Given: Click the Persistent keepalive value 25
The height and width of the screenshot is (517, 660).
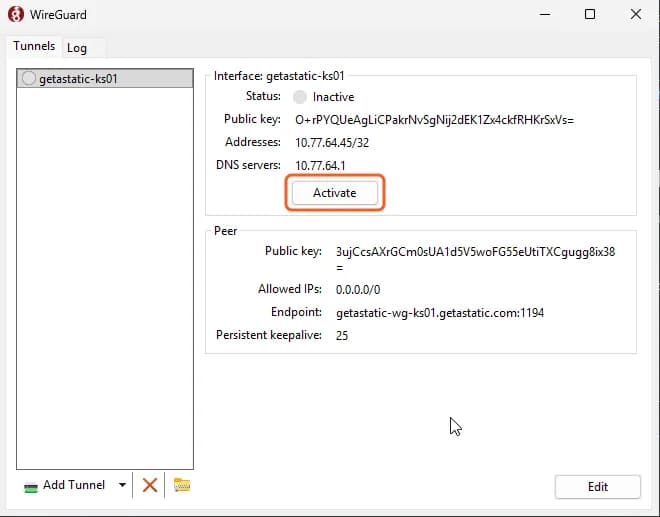Looking at the screenshot, I should (x=342, y=336).
